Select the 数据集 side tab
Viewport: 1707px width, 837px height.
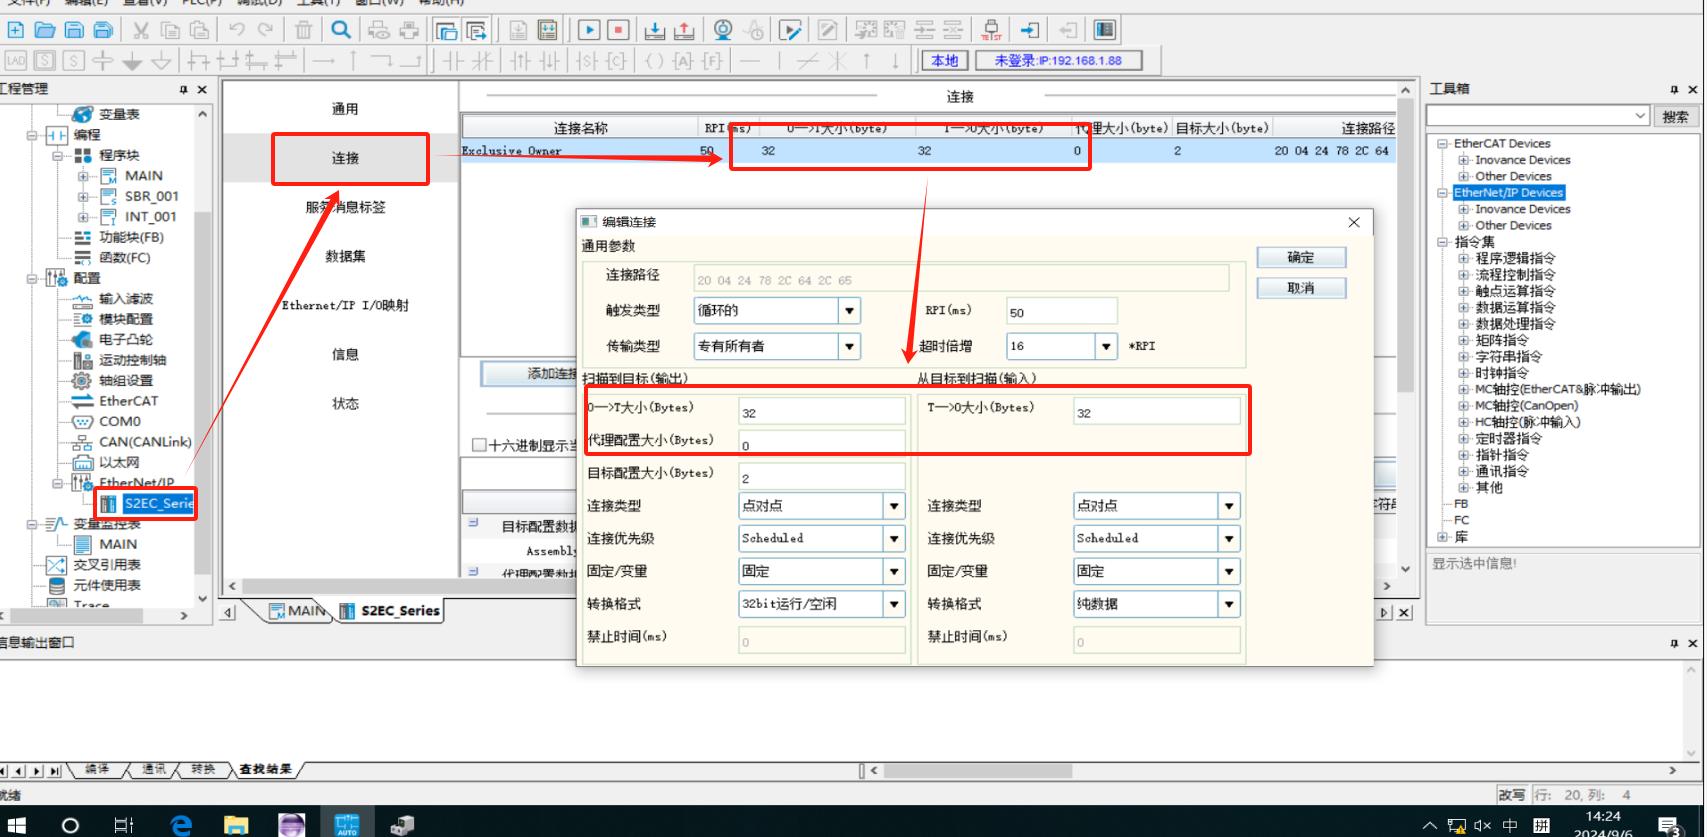(x=345, y=256)
